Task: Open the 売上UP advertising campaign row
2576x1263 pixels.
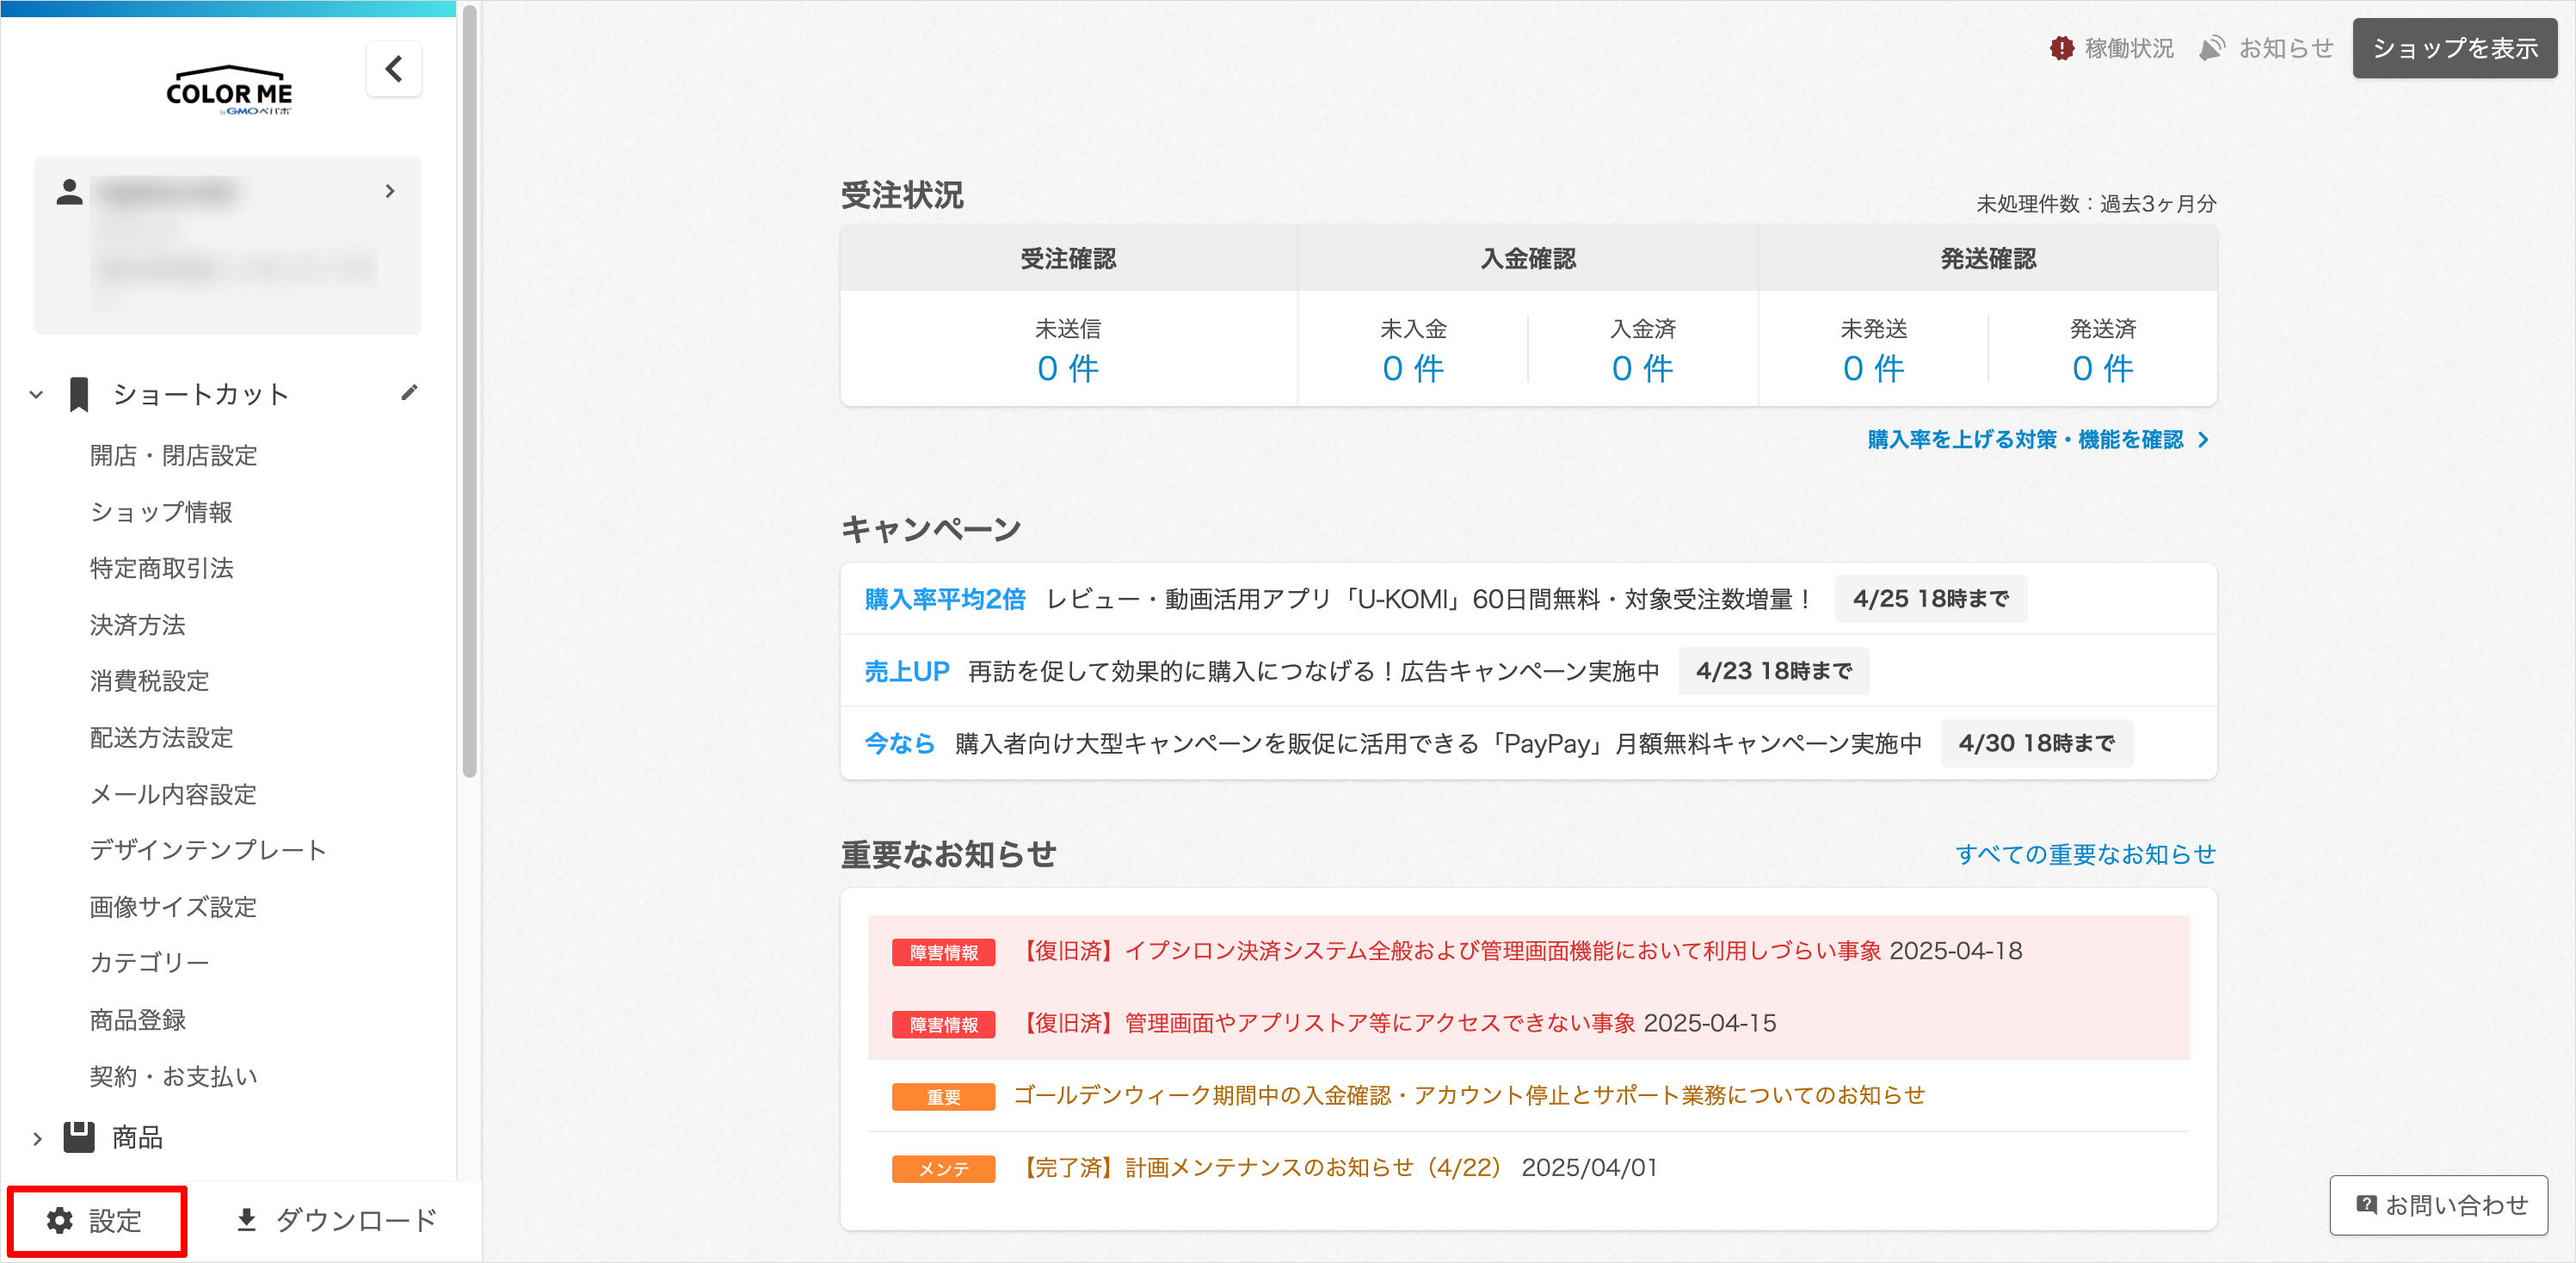Action: (x=1528, y=671)
